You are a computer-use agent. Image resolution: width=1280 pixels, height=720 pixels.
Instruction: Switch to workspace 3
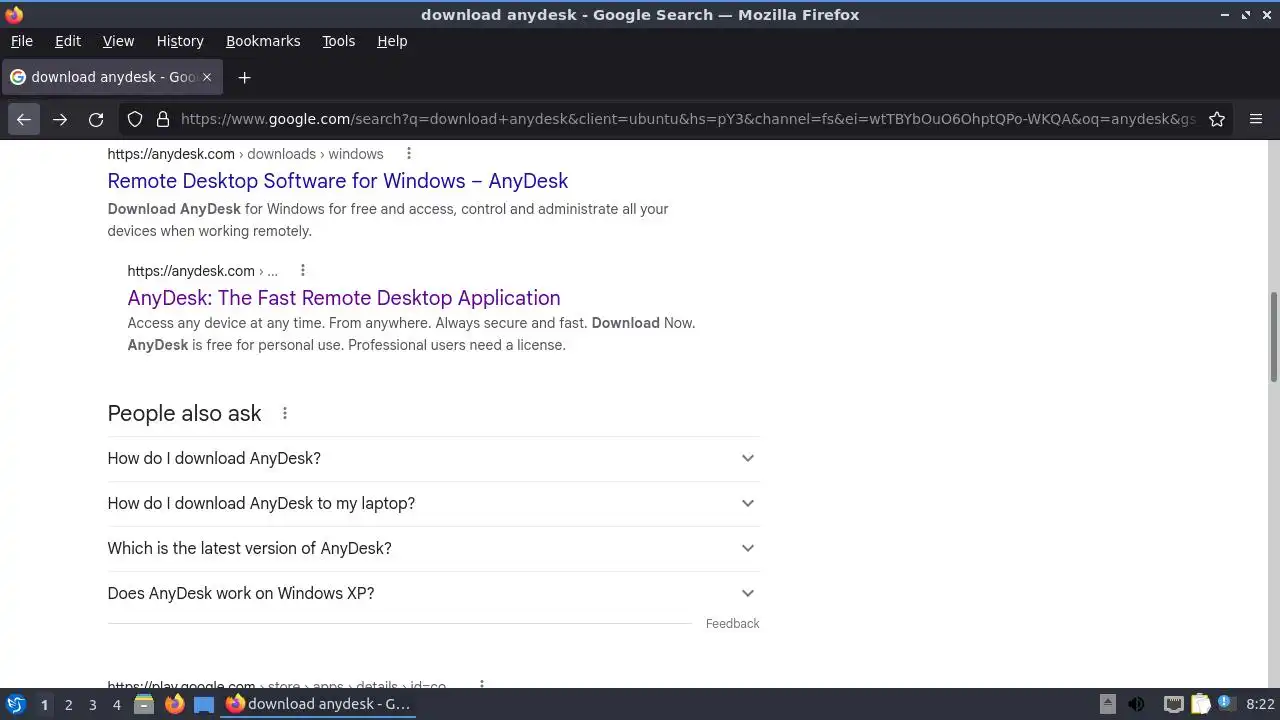coord(92,704)
